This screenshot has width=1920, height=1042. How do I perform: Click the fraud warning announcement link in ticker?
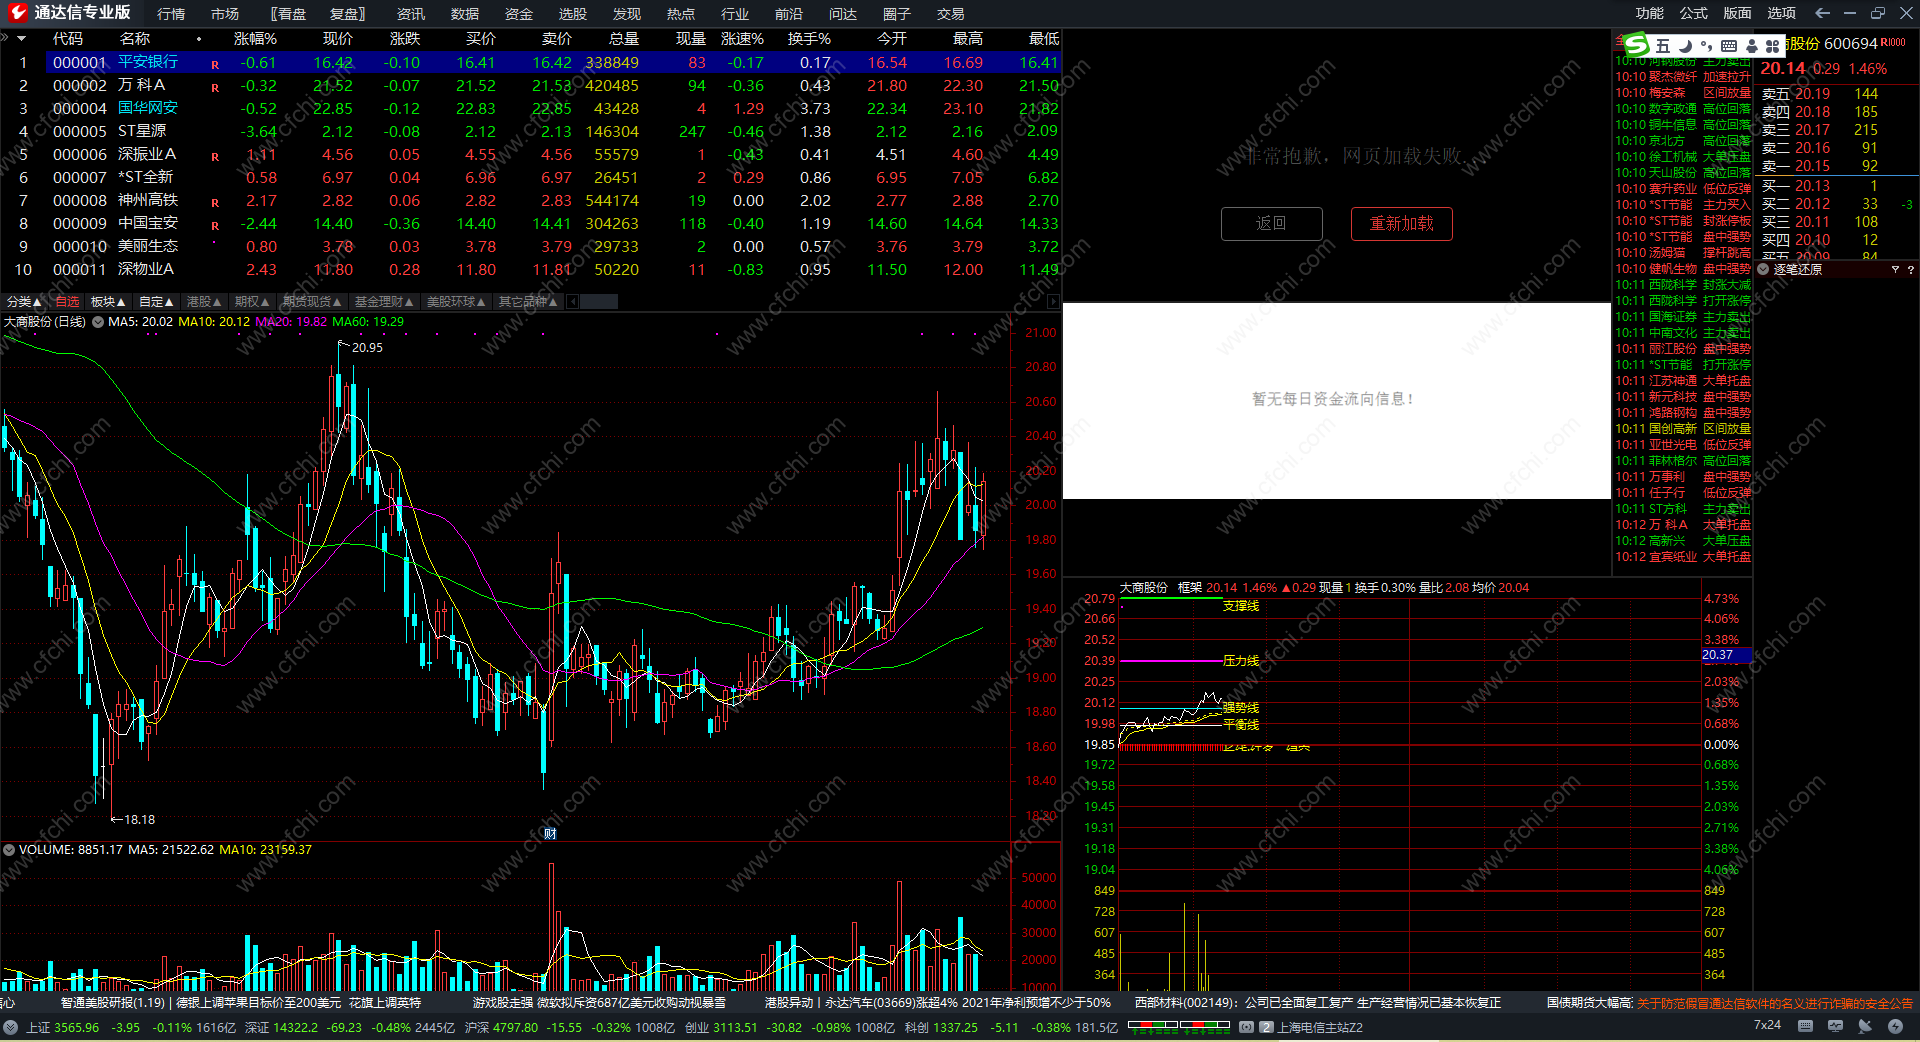click(x=1775, y=1003)
